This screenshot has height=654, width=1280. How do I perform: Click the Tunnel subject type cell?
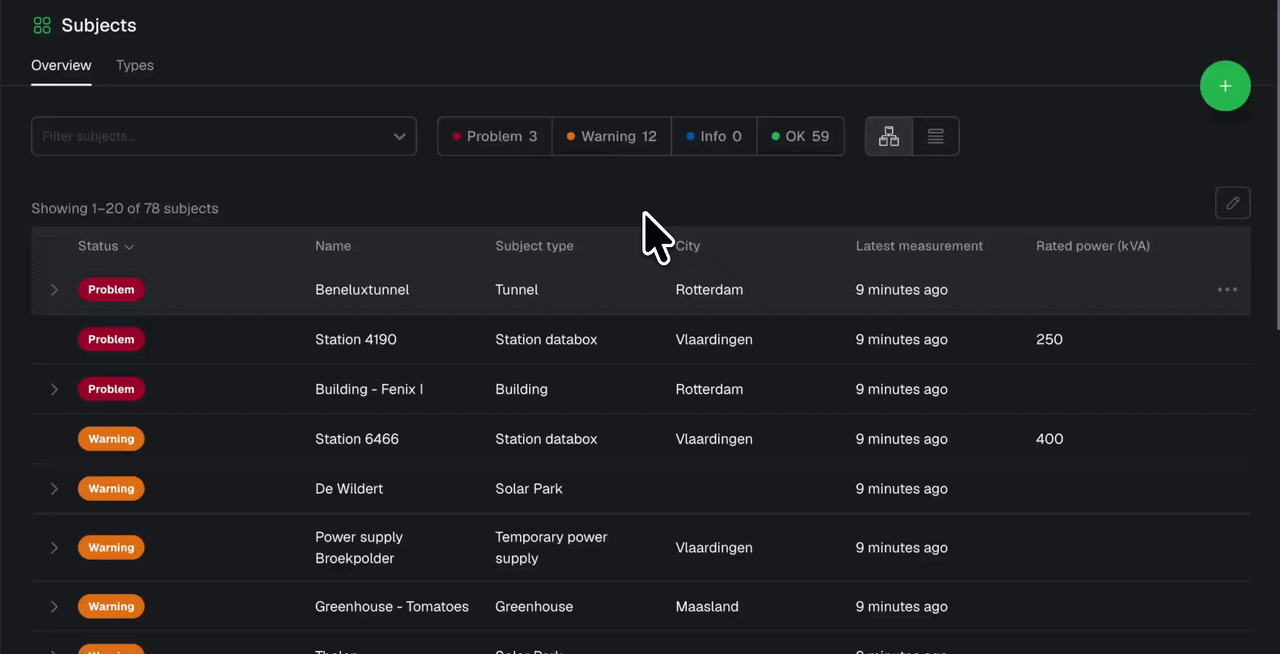tap(517, 290)
